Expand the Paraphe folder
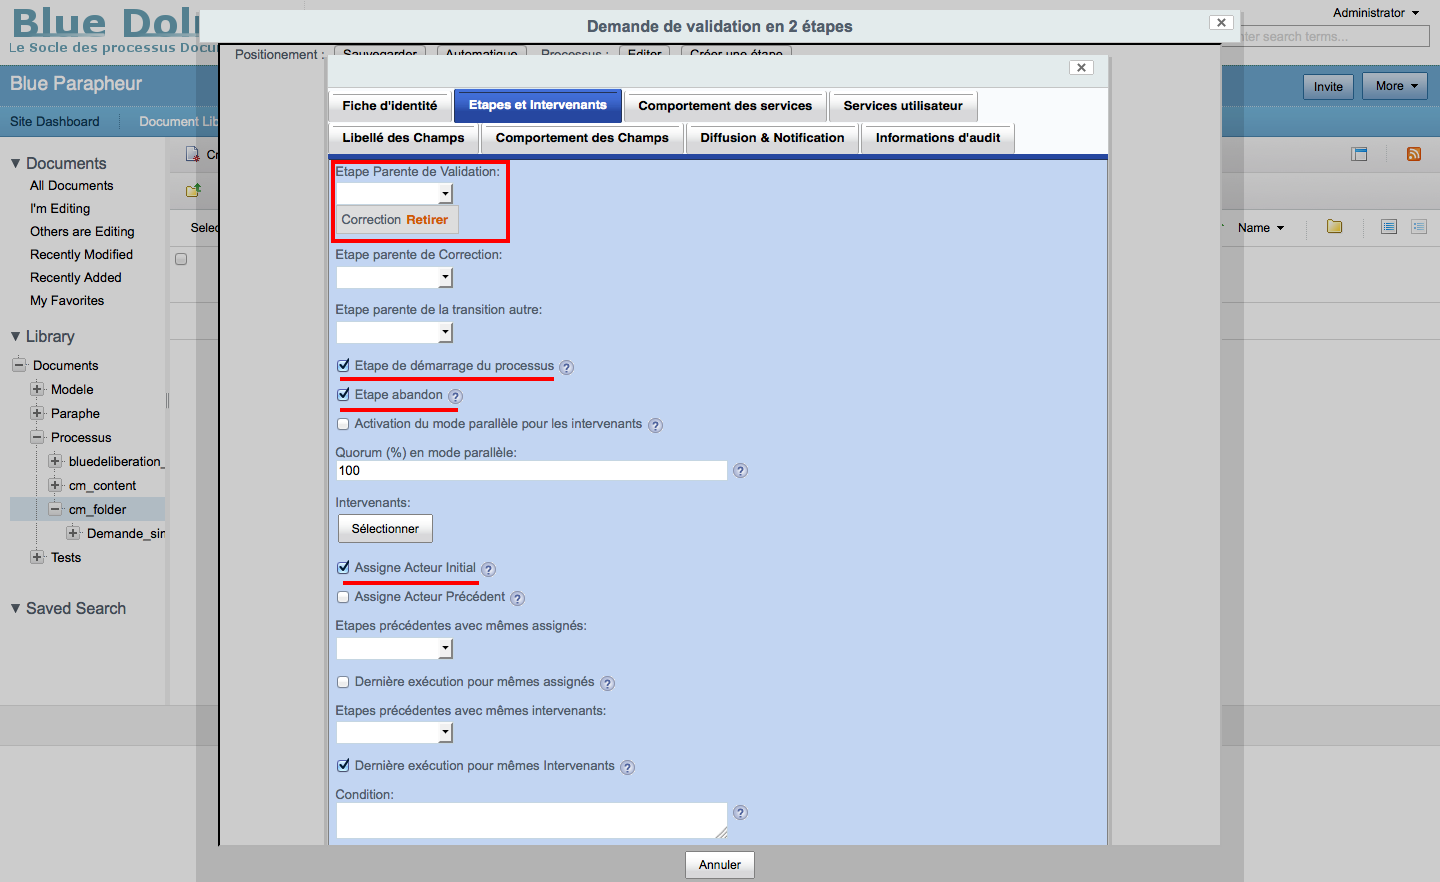This screenshot has height=882, width=1440. tap(37, 413)
